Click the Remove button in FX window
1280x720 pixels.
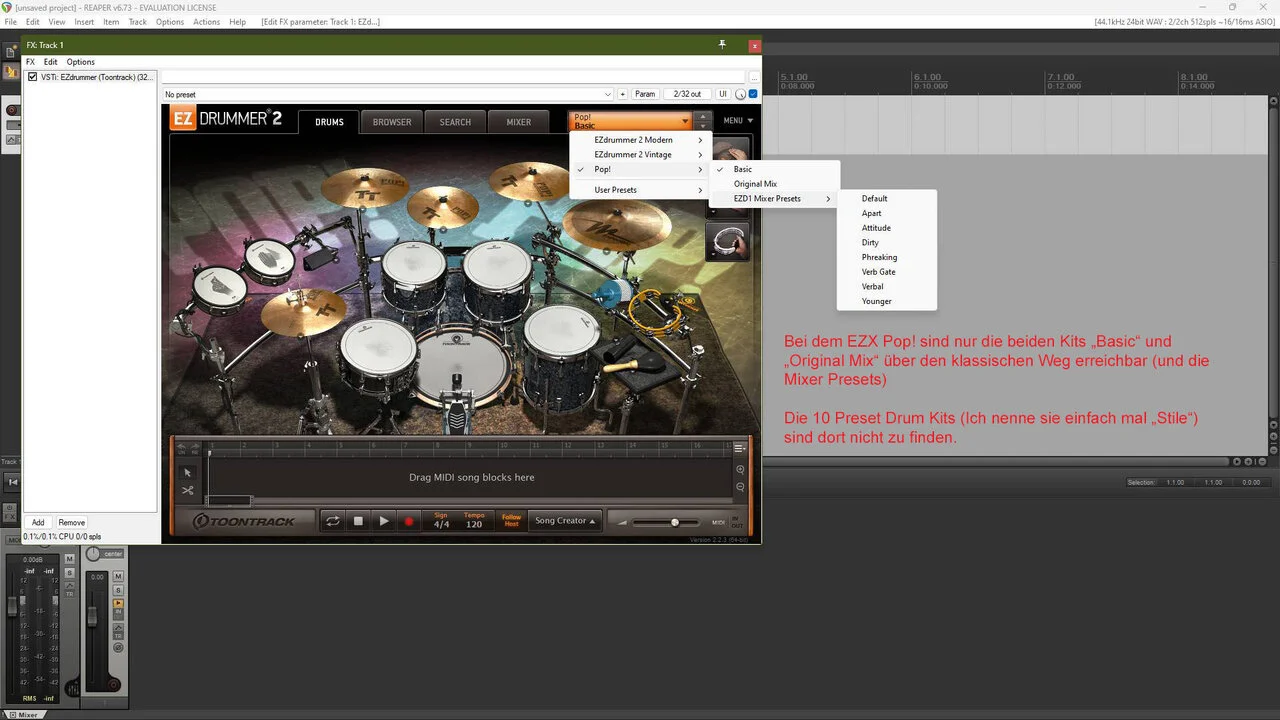[71, 522]
